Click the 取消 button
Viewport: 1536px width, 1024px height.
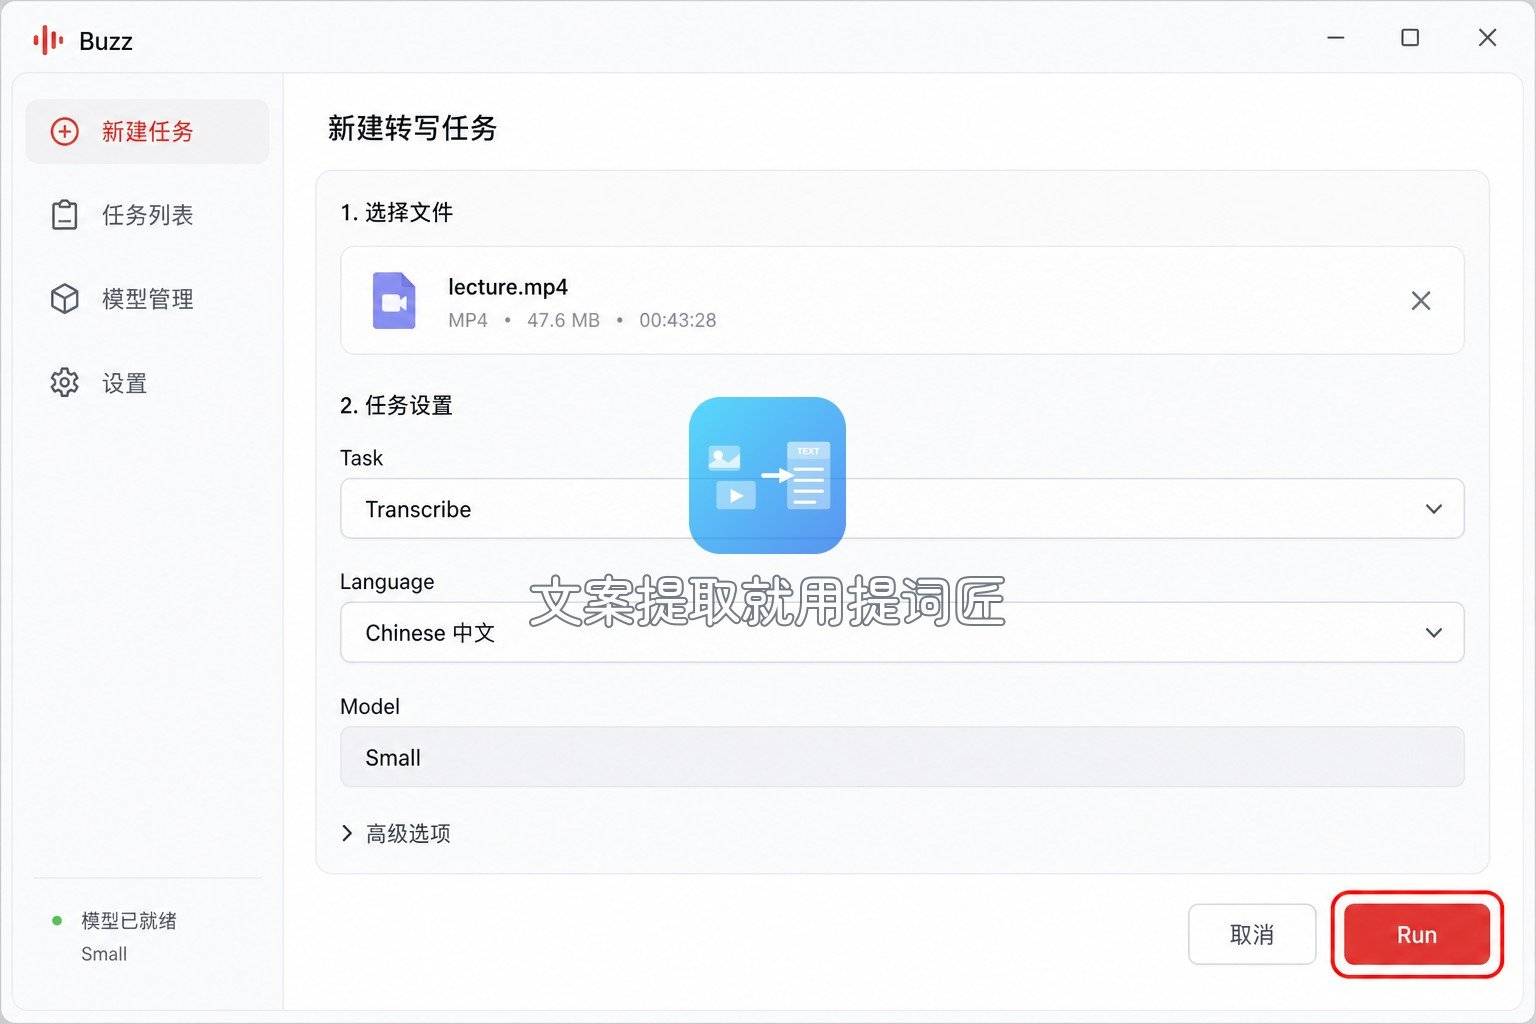pos(1252,935)
